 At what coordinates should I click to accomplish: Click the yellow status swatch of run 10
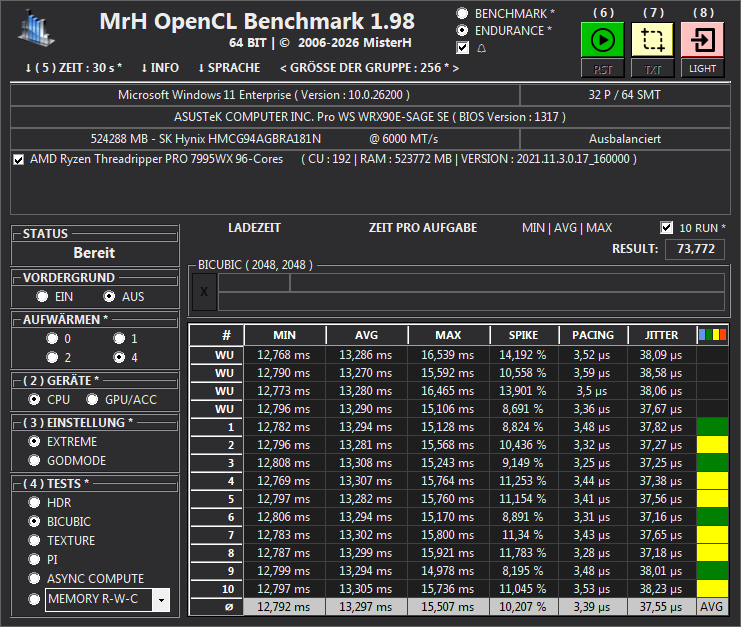(713, 589)
